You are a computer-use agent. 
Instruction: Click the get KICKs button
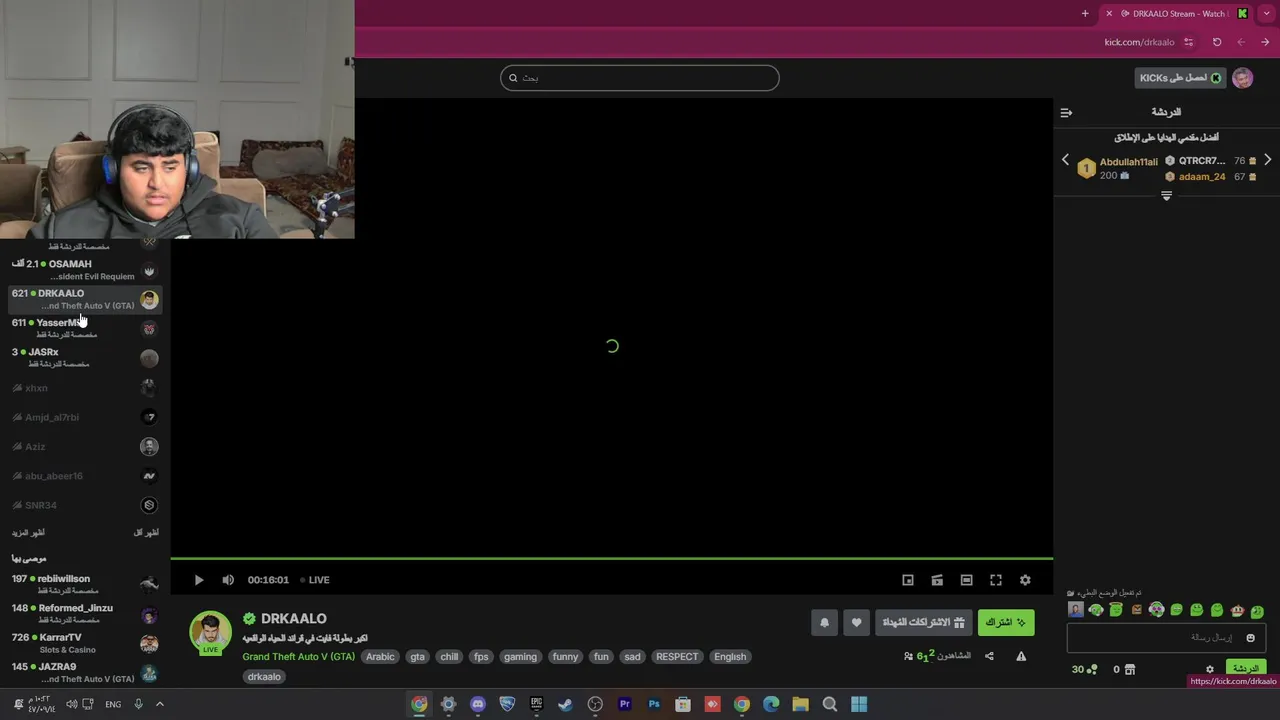(x=1180, y=78)
